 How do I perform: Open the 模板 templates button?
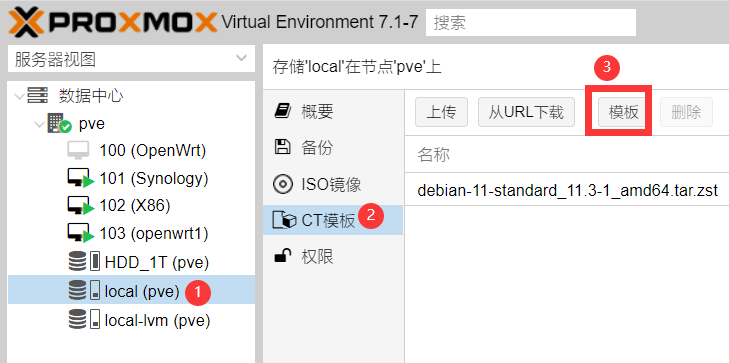click(x=623, y=112)
